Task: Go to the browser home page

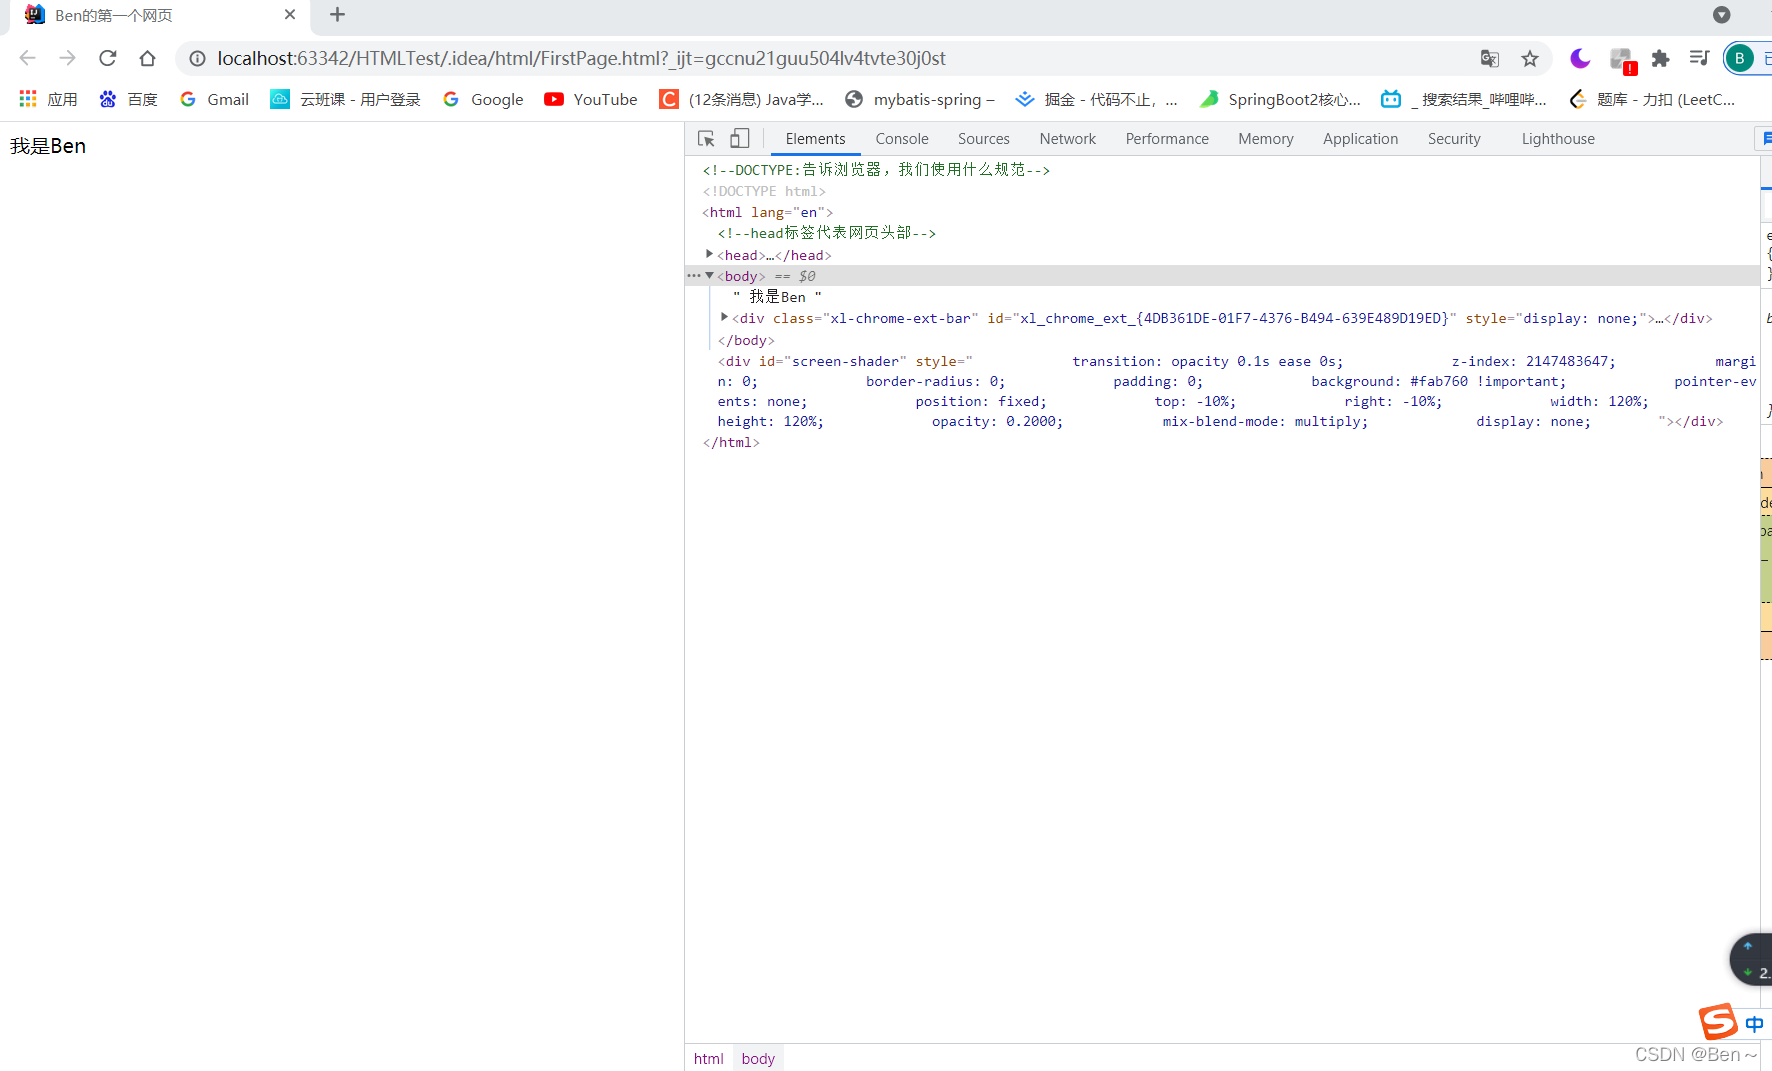Action: pyautogui.click(x=147, y=58)
